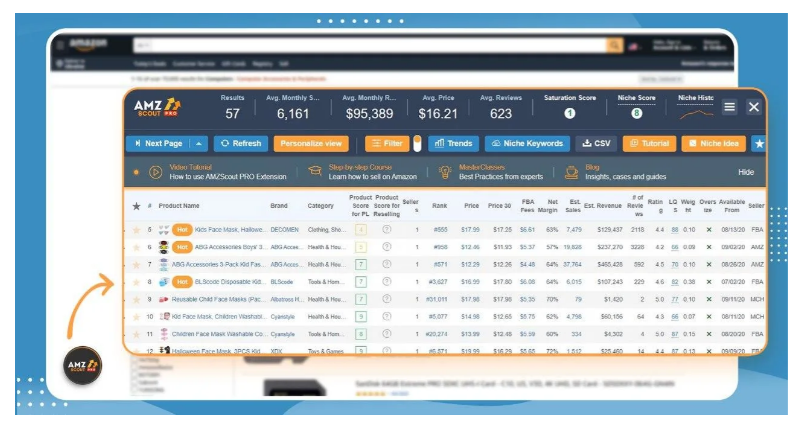Image resolution: width=803 pixels, height=432 pixels.
Task: Click resell score question icon for BLScode row
Action: tap(387, 282)
